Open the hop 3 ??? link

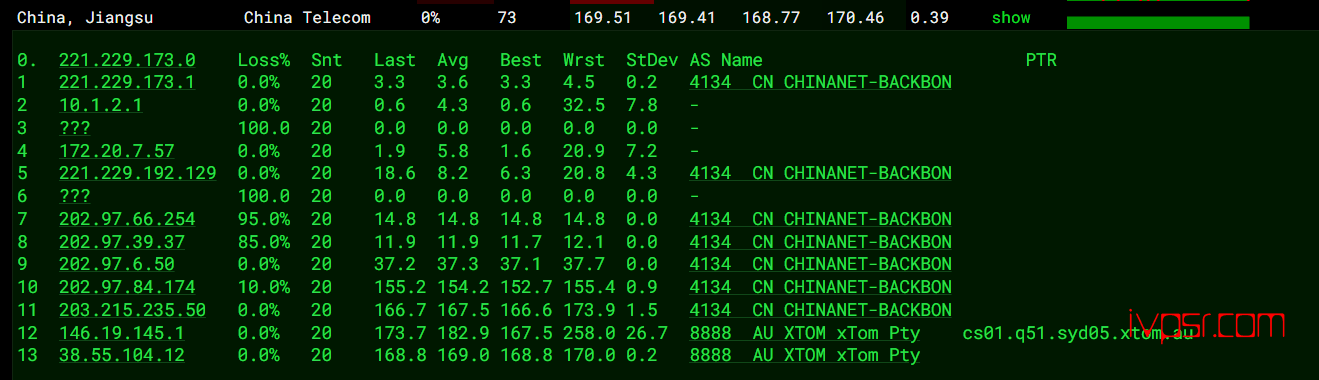(x=75, y=128)
